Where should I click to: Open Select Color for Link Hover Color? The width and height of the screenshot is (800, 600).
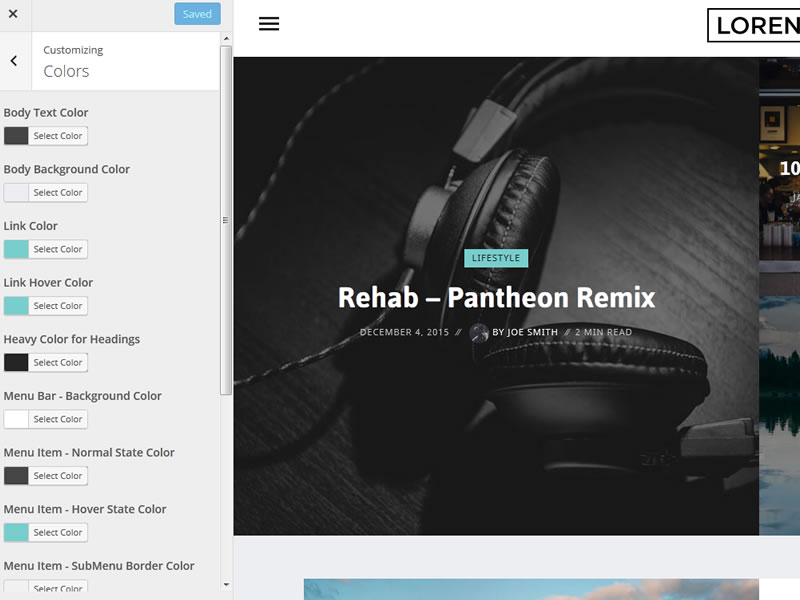click(x=57, y=306)
